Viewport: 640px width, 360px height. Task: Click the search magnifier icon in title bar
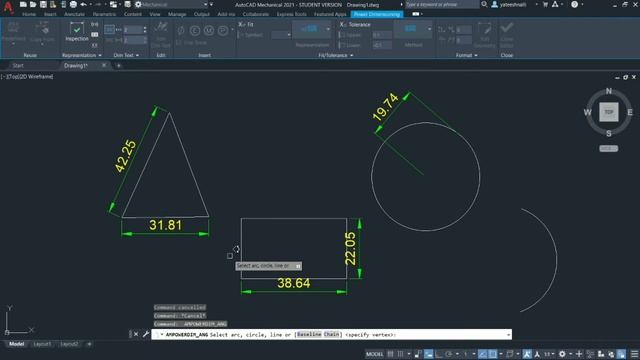tap(484, 4)
